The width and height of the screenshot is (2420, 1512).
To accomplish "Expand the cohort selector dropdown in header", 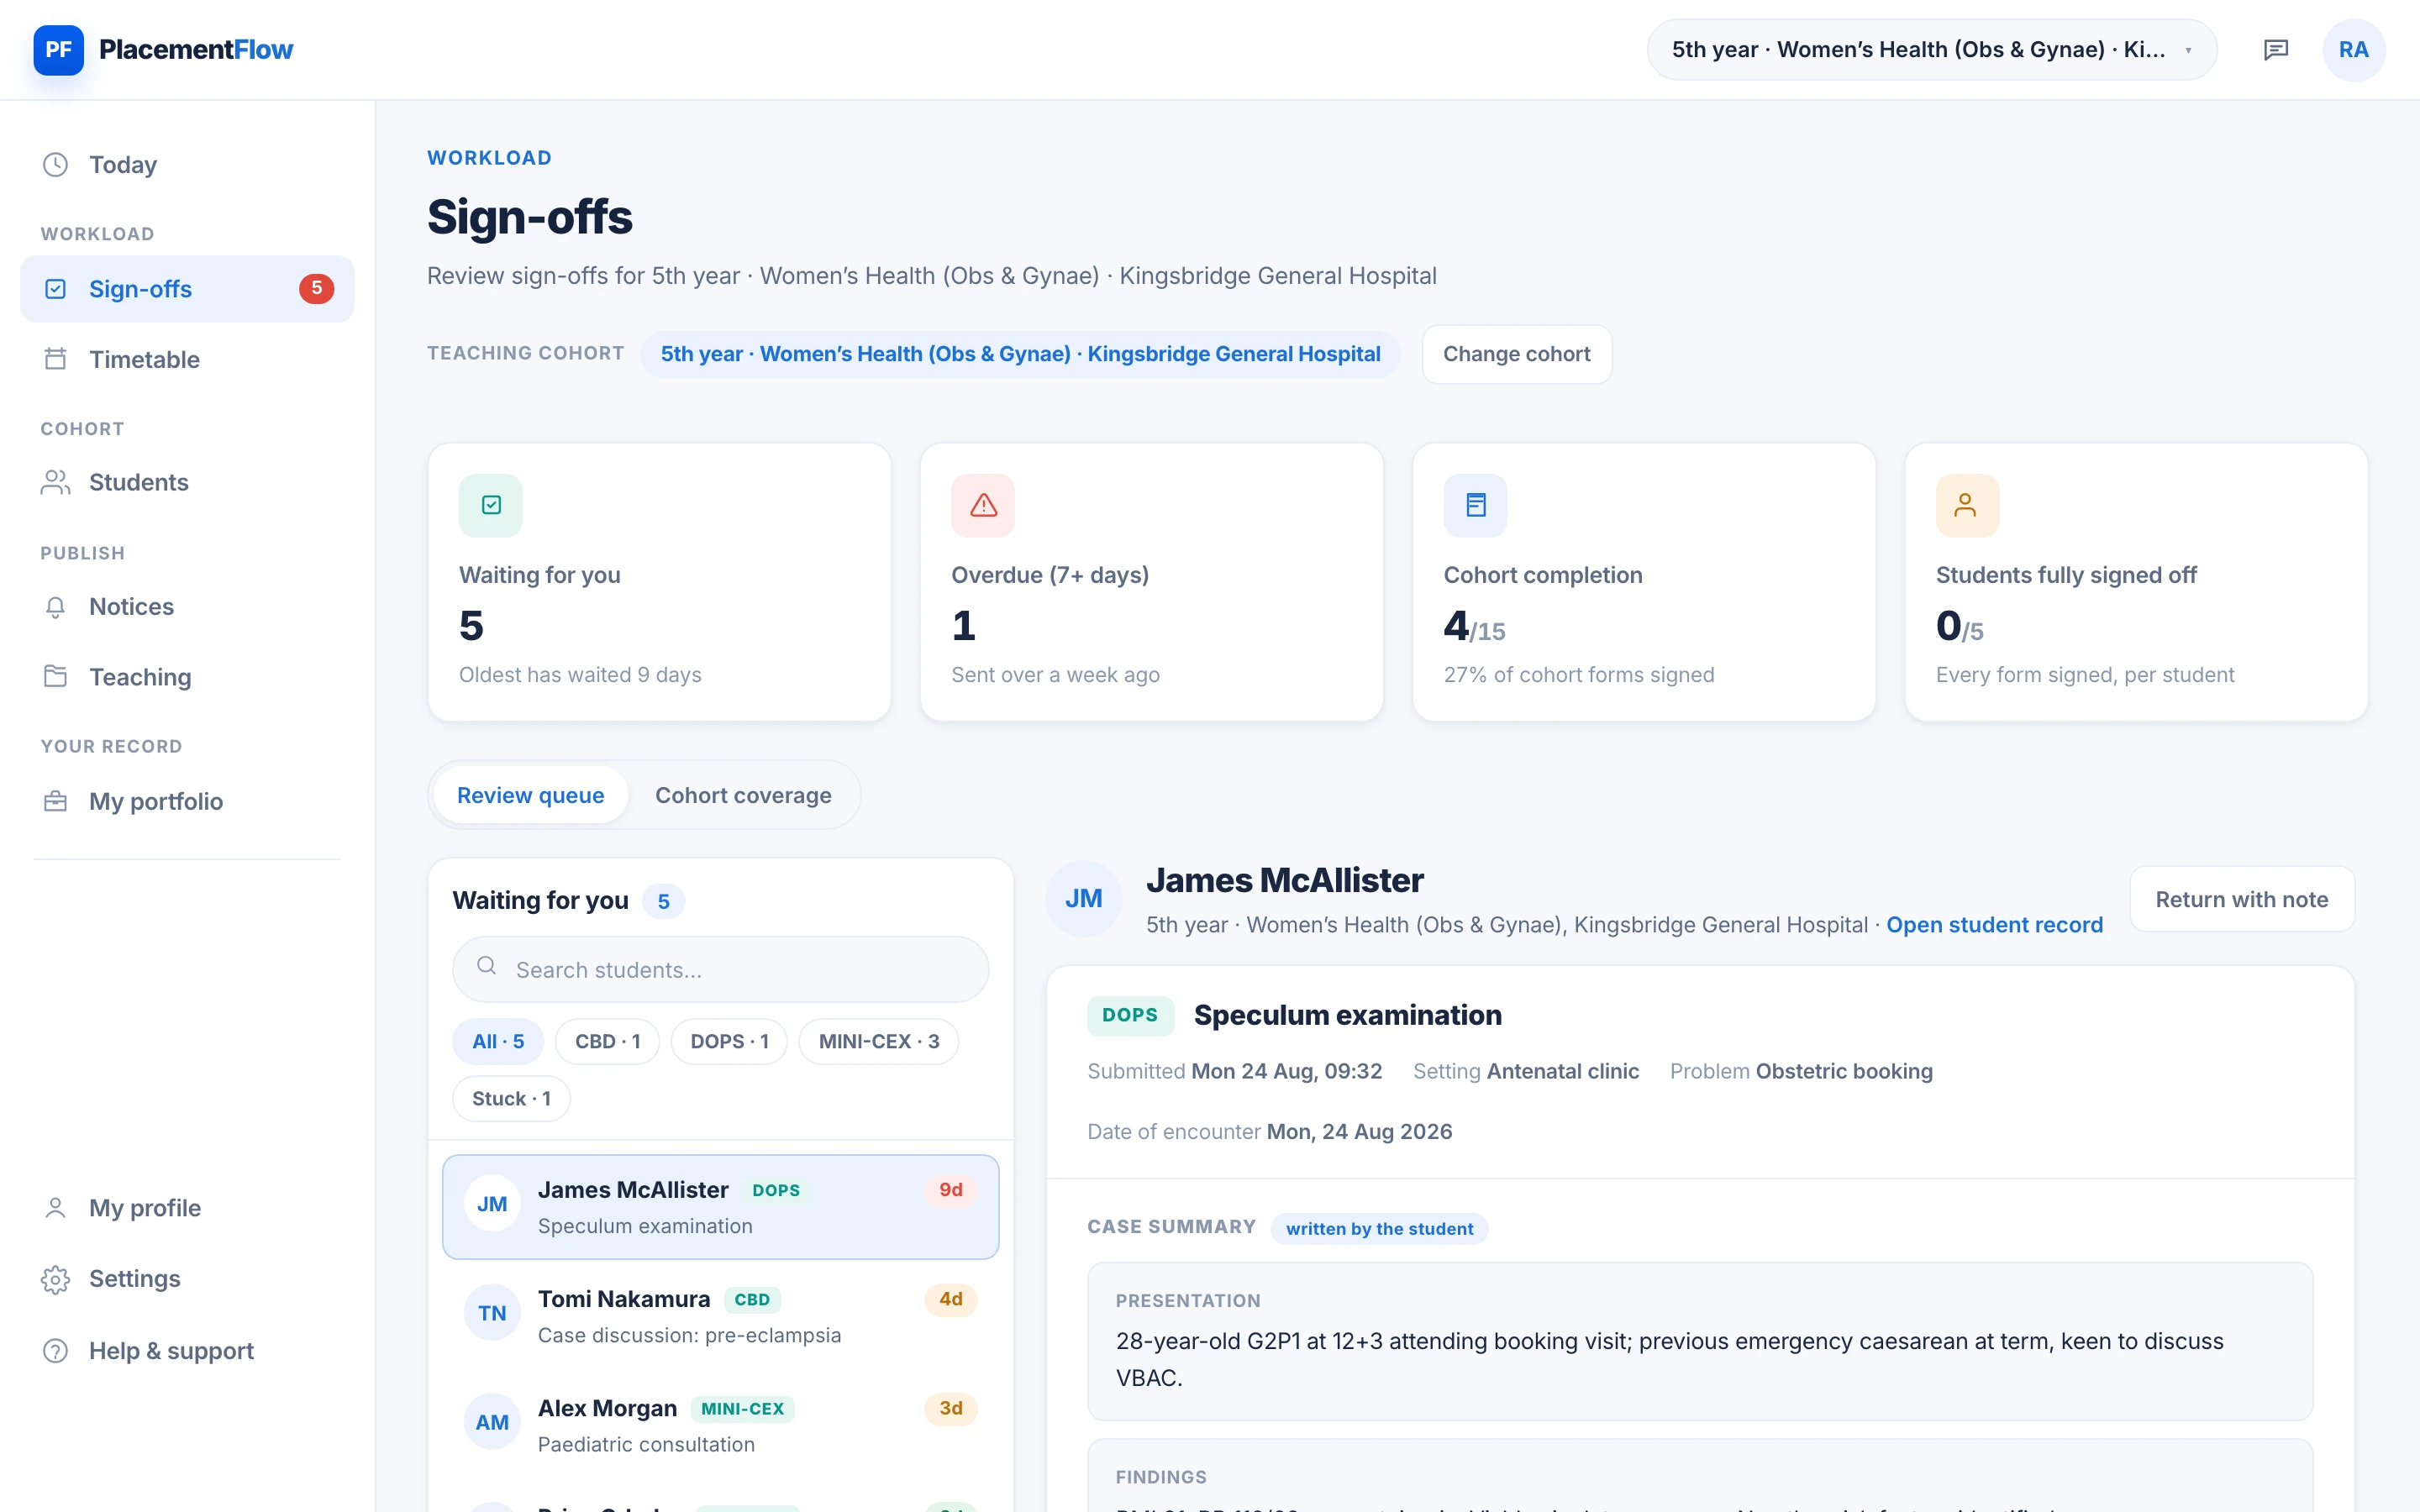I will [x=1931, y=50].
